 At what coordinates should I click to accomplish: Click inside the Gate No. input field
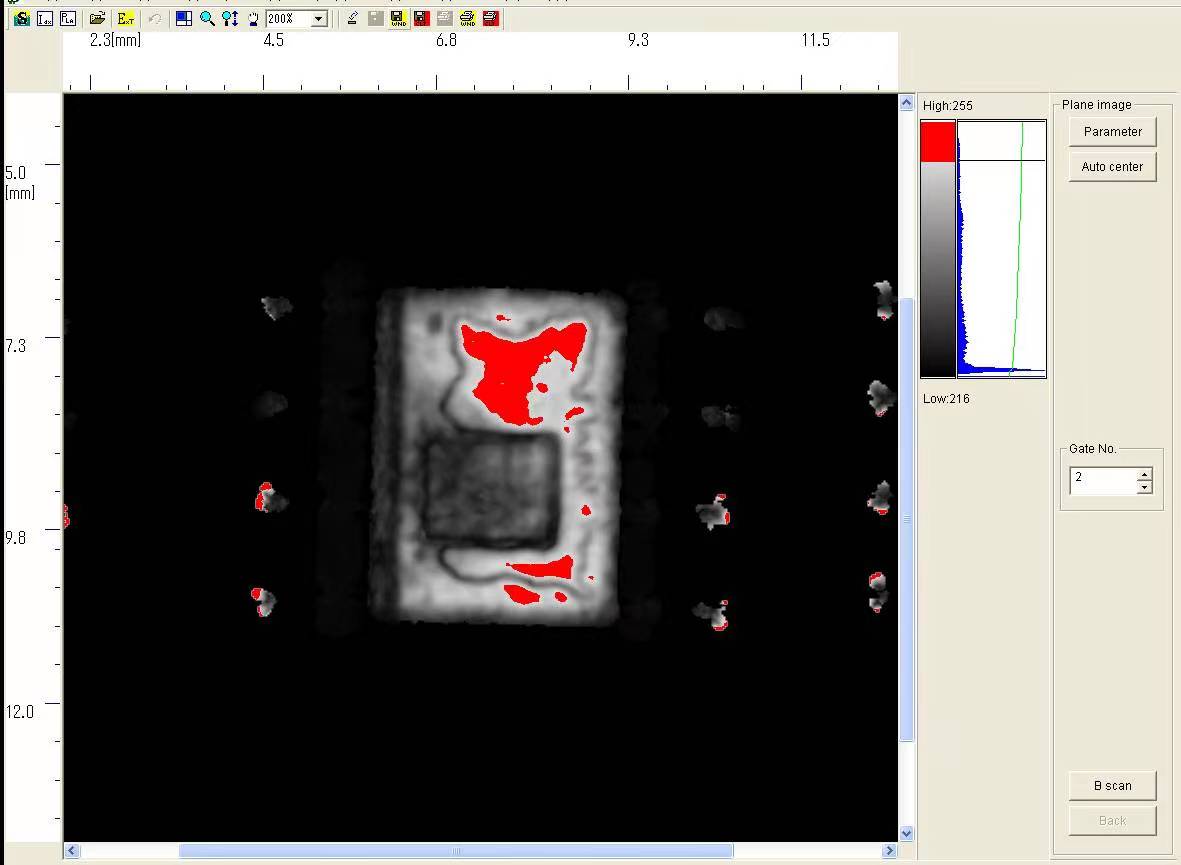(x=1102, y=480)
